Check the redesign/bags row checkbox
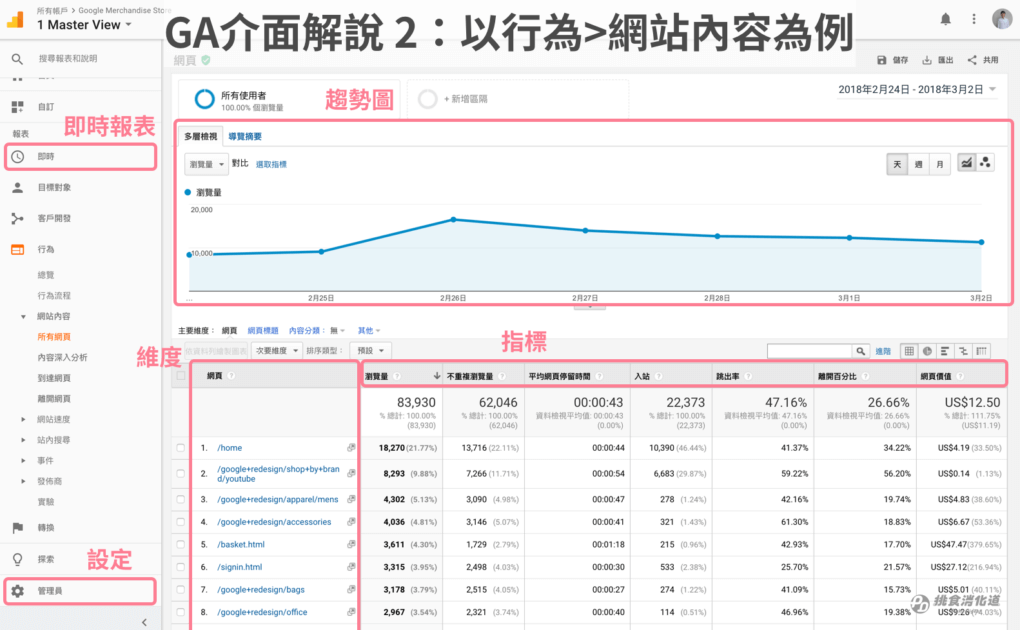Screen dimensions: 1020x630 click(x=181, y=590)
